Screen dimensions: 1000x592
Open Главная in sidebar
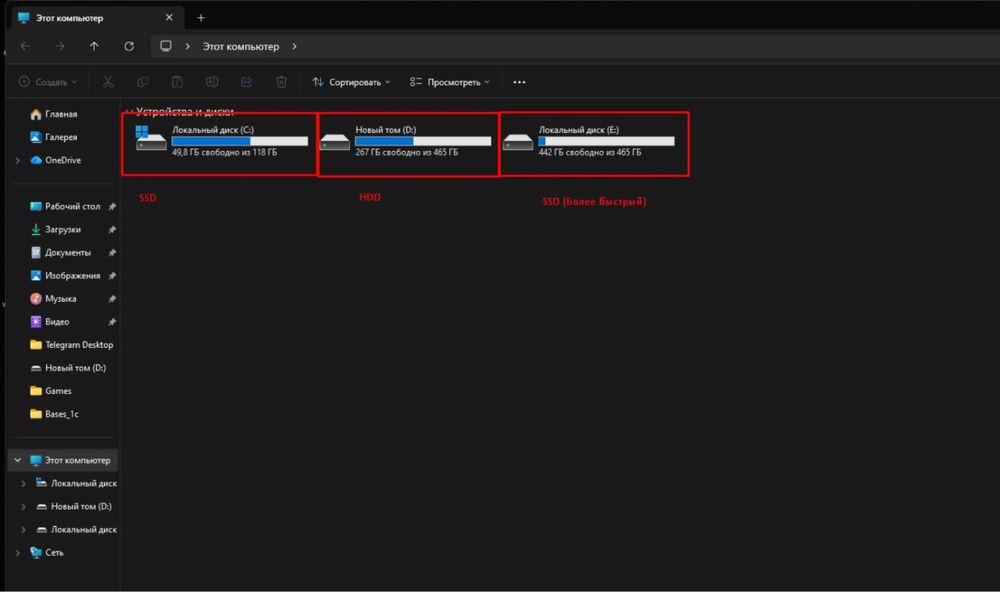tap(61, 114)
